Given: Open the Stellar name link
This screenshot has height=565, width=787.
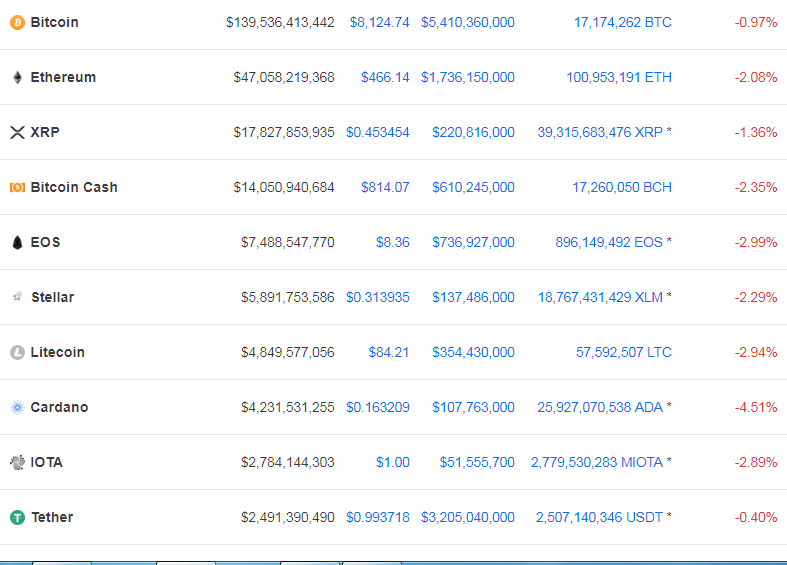Looking at the screenshot, I should tap(53, 297).
